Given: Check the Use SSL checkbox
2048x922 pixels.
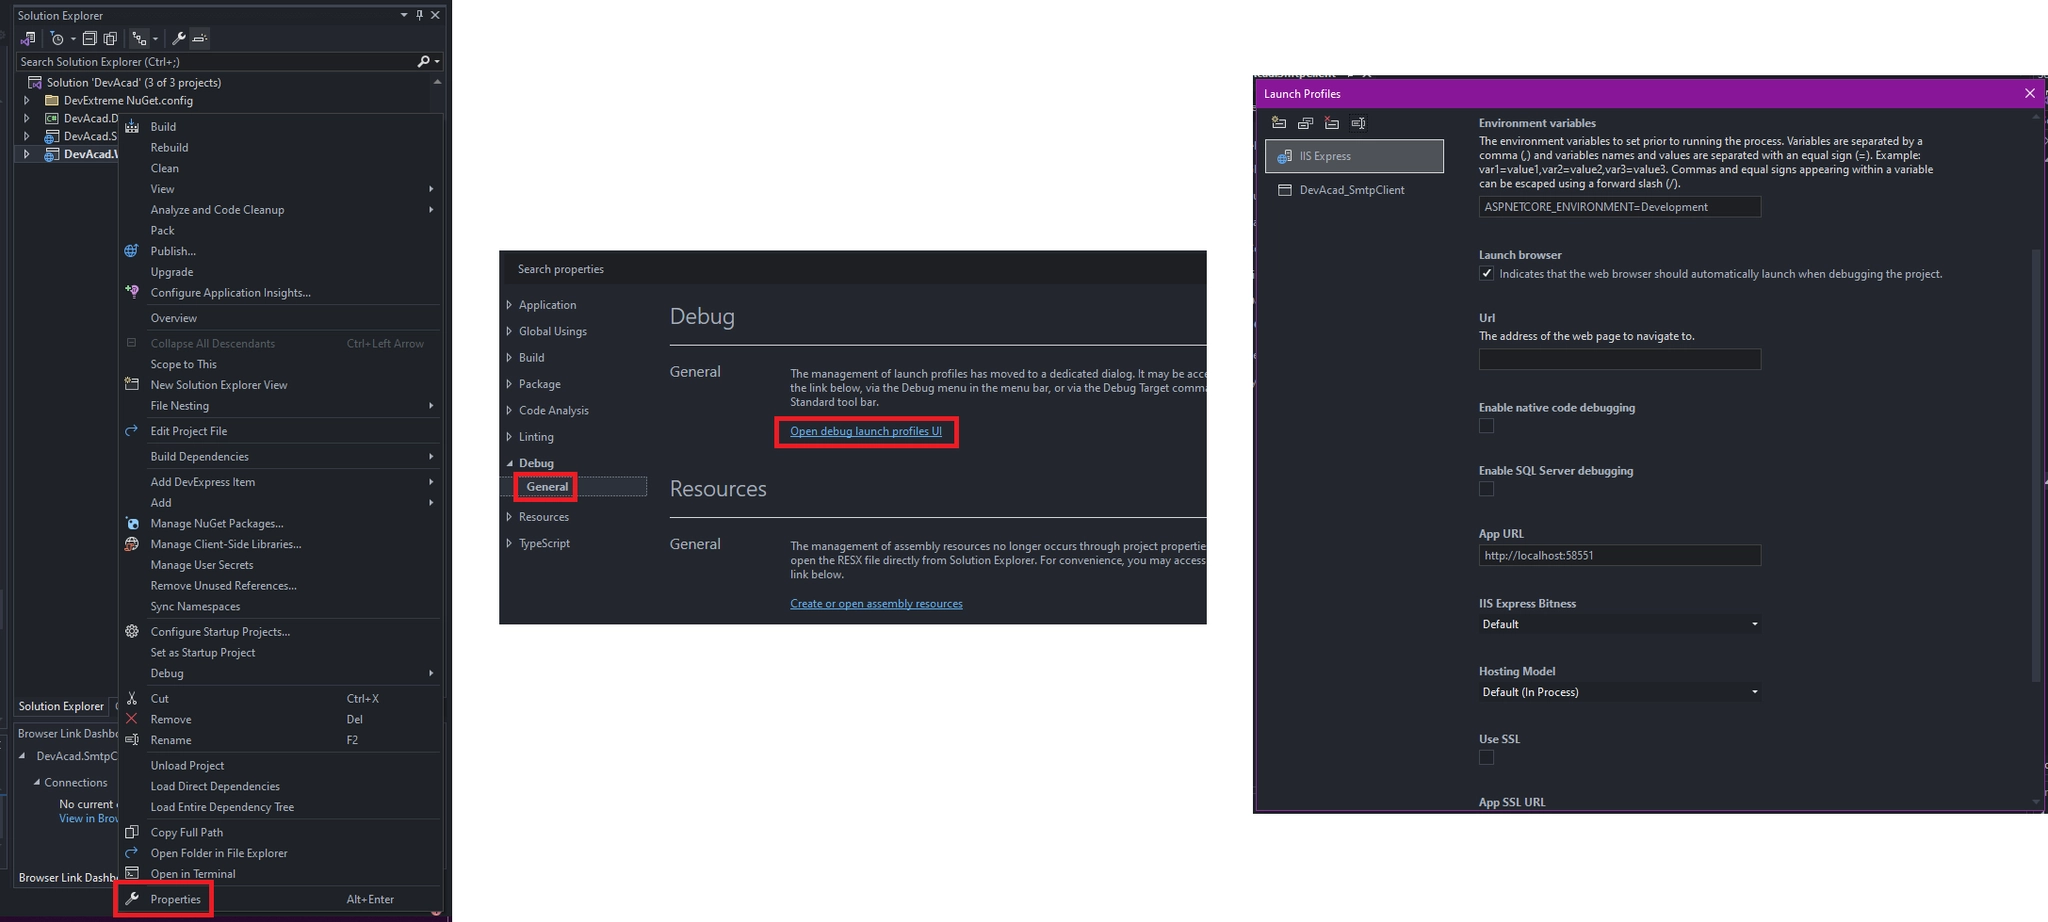Looking at the screenshot, I should (x=1487, y=757).
